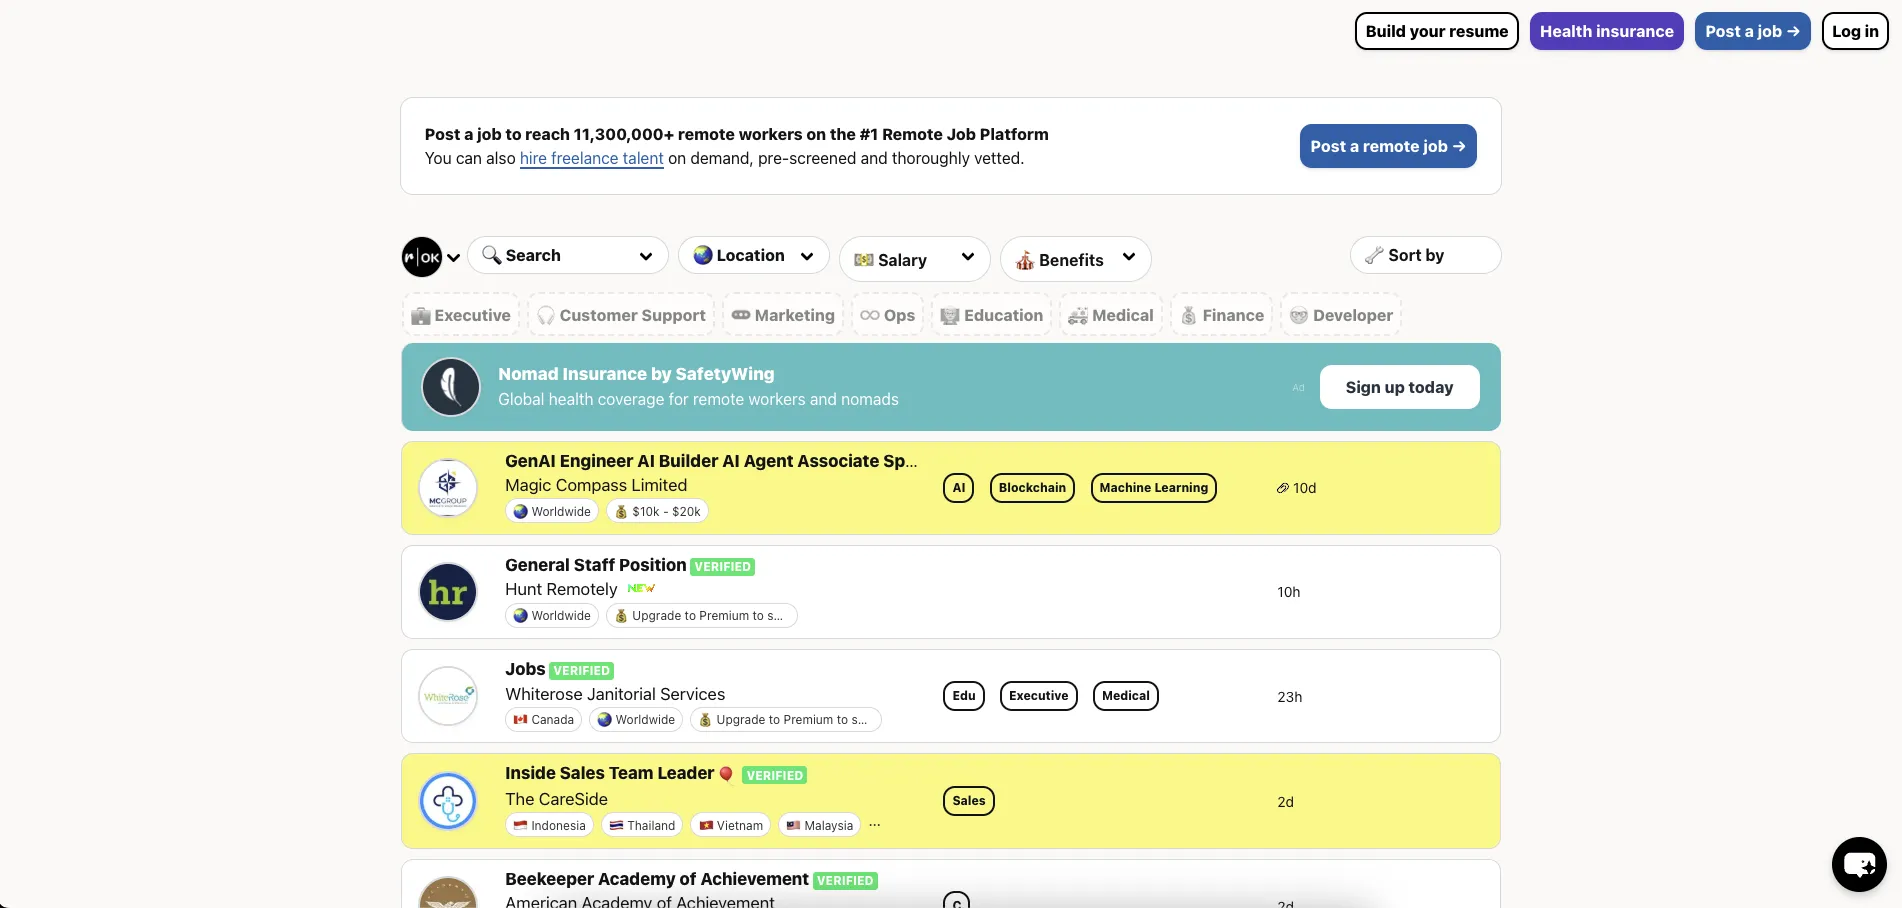Click the globe icon in Location filter
This screenshot has width=1902, height=908.
click(703, 255)
